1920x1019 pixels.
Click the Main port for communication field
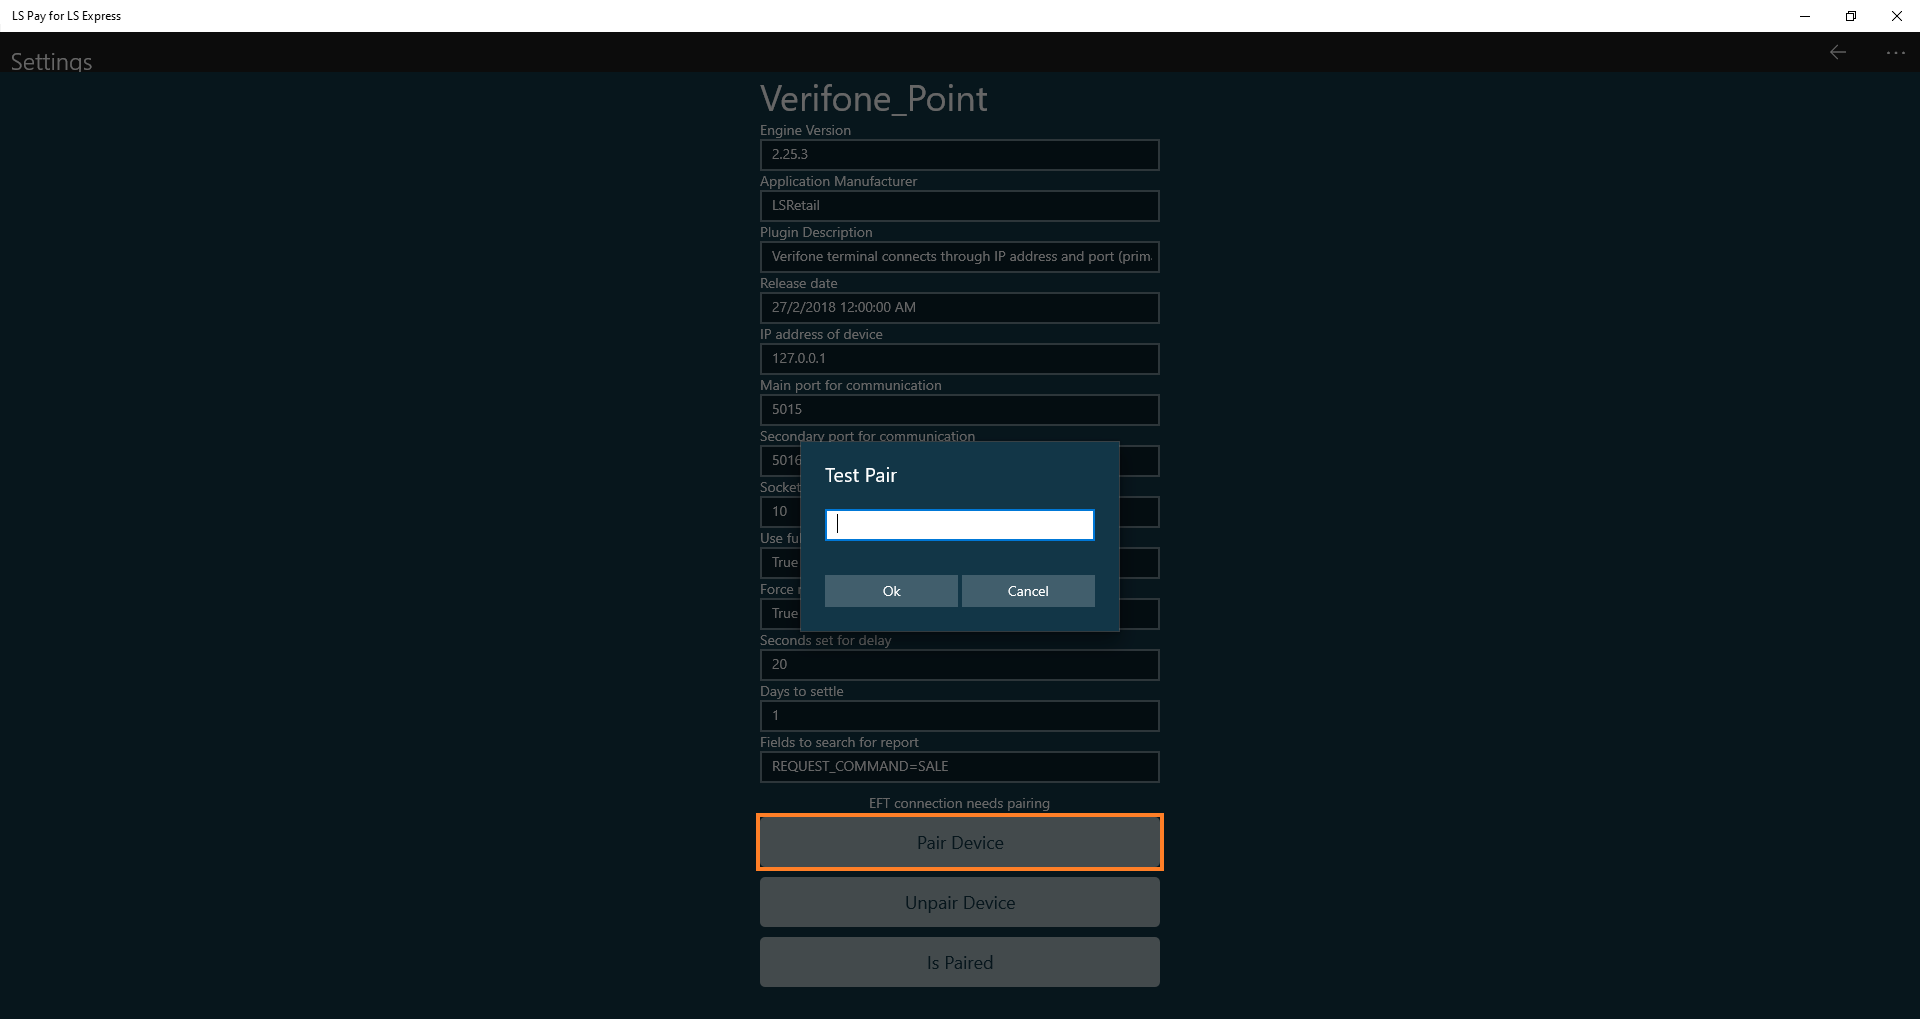point(959,410)
